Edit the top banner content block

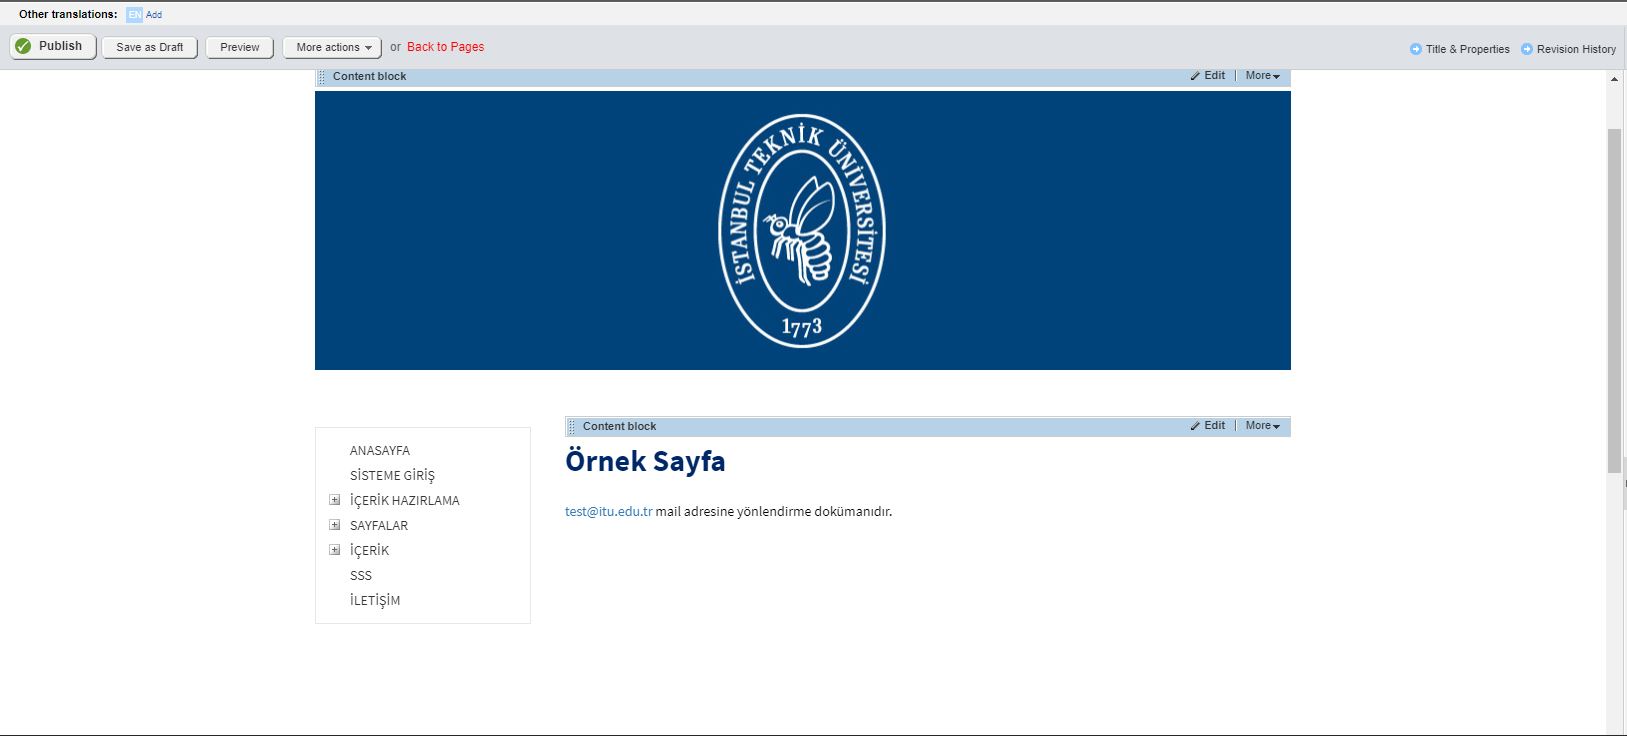(x=1214, y=76)
